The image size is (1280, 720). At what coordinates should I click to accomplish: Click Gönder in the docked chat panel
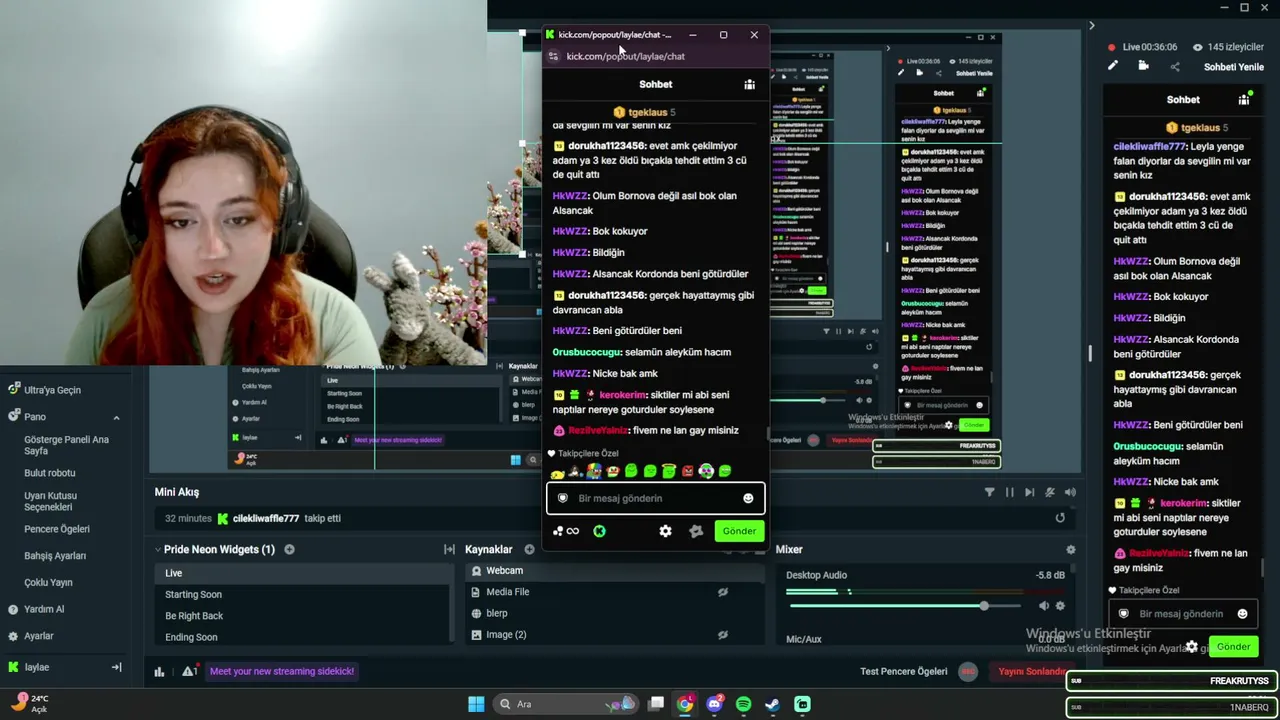pyautogui.click(x=1233, y=646)
